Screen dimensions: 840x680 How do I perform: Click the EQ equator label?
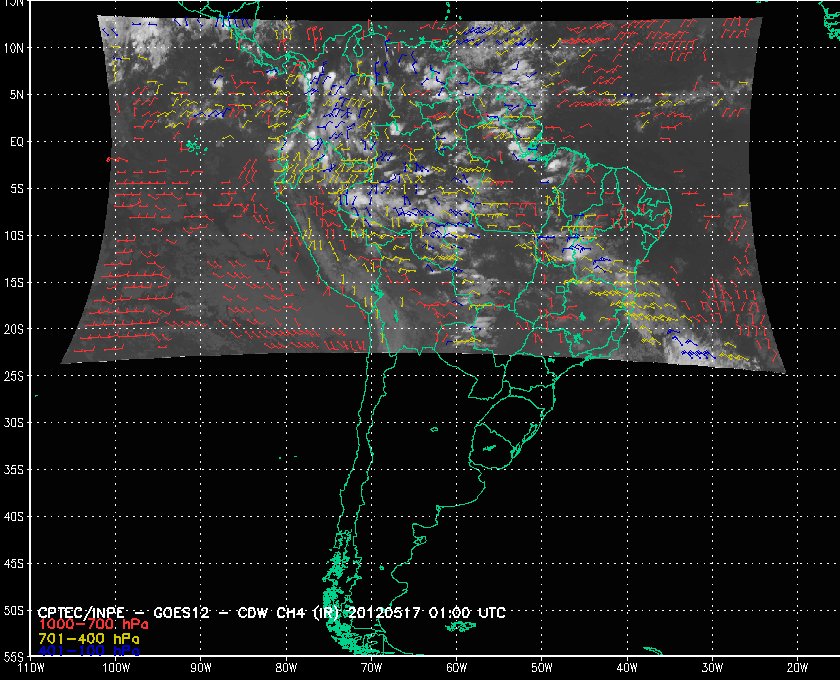click(x=17, y=141)
